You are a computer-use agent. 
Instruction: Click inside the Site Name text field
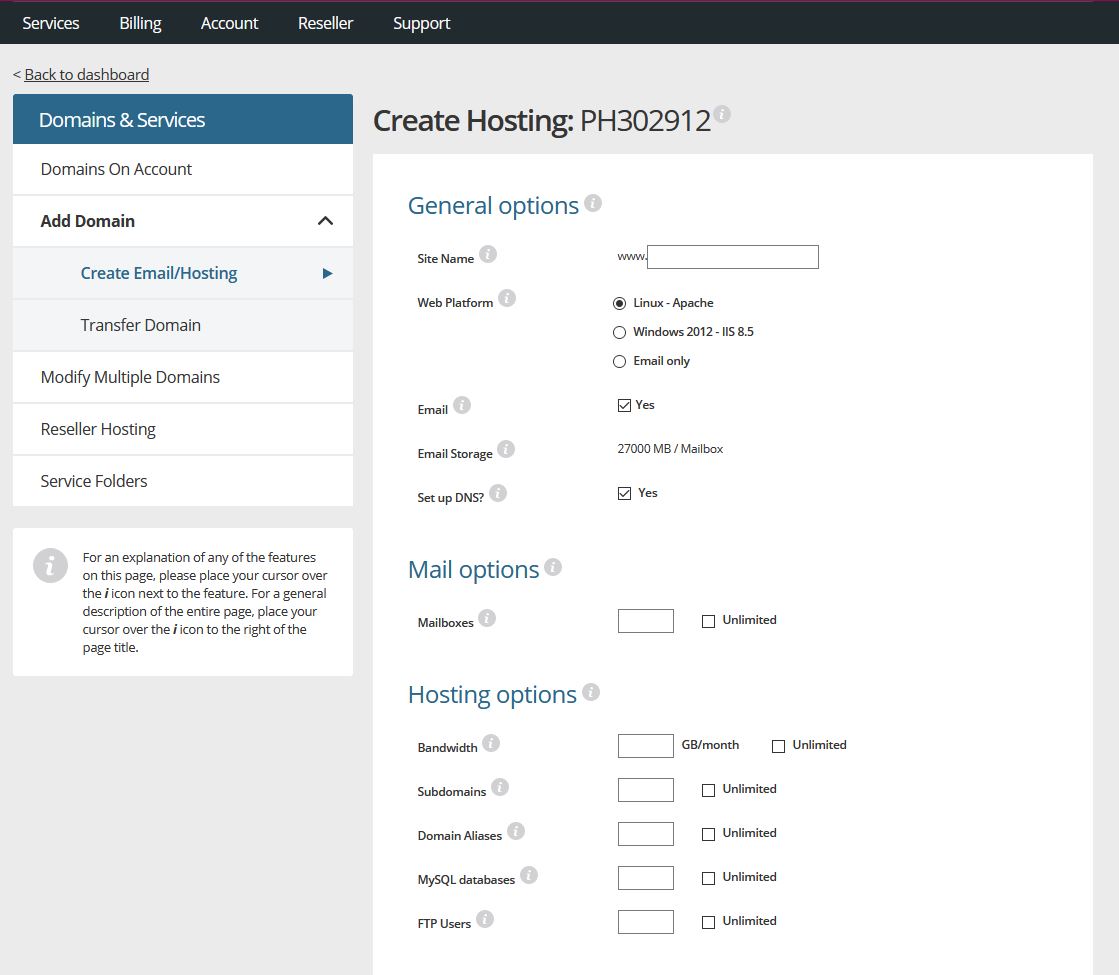click(x=733, y=256)
